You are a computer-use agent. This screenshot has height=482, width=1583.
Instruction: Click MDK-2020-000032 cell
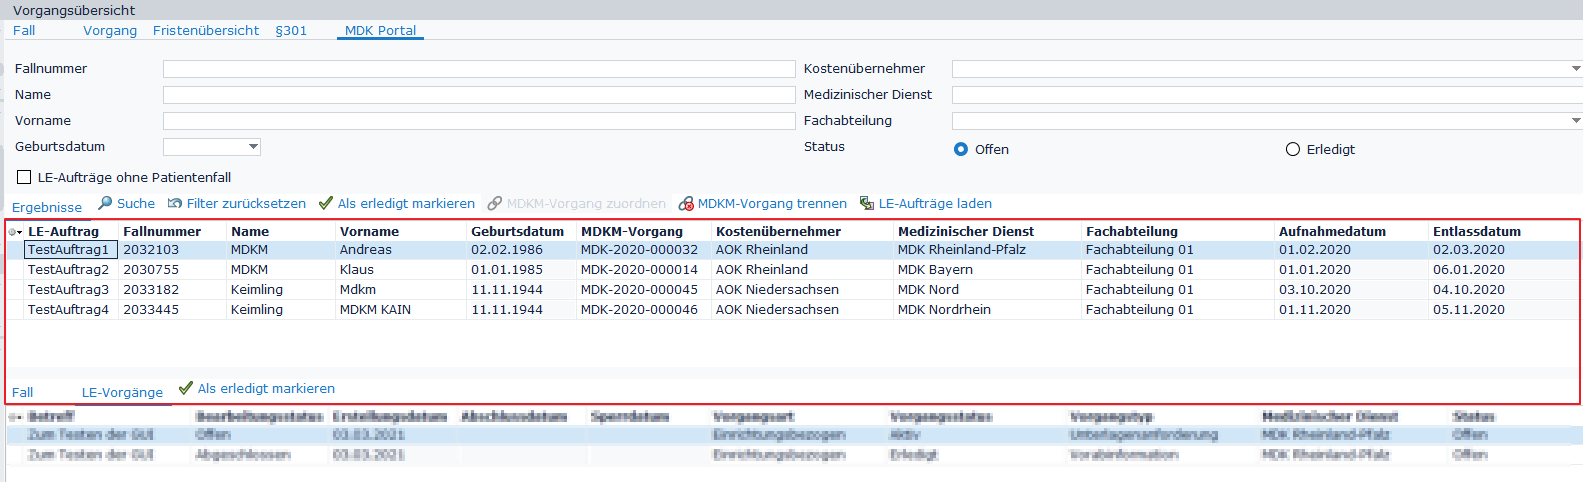click(643, 250)
